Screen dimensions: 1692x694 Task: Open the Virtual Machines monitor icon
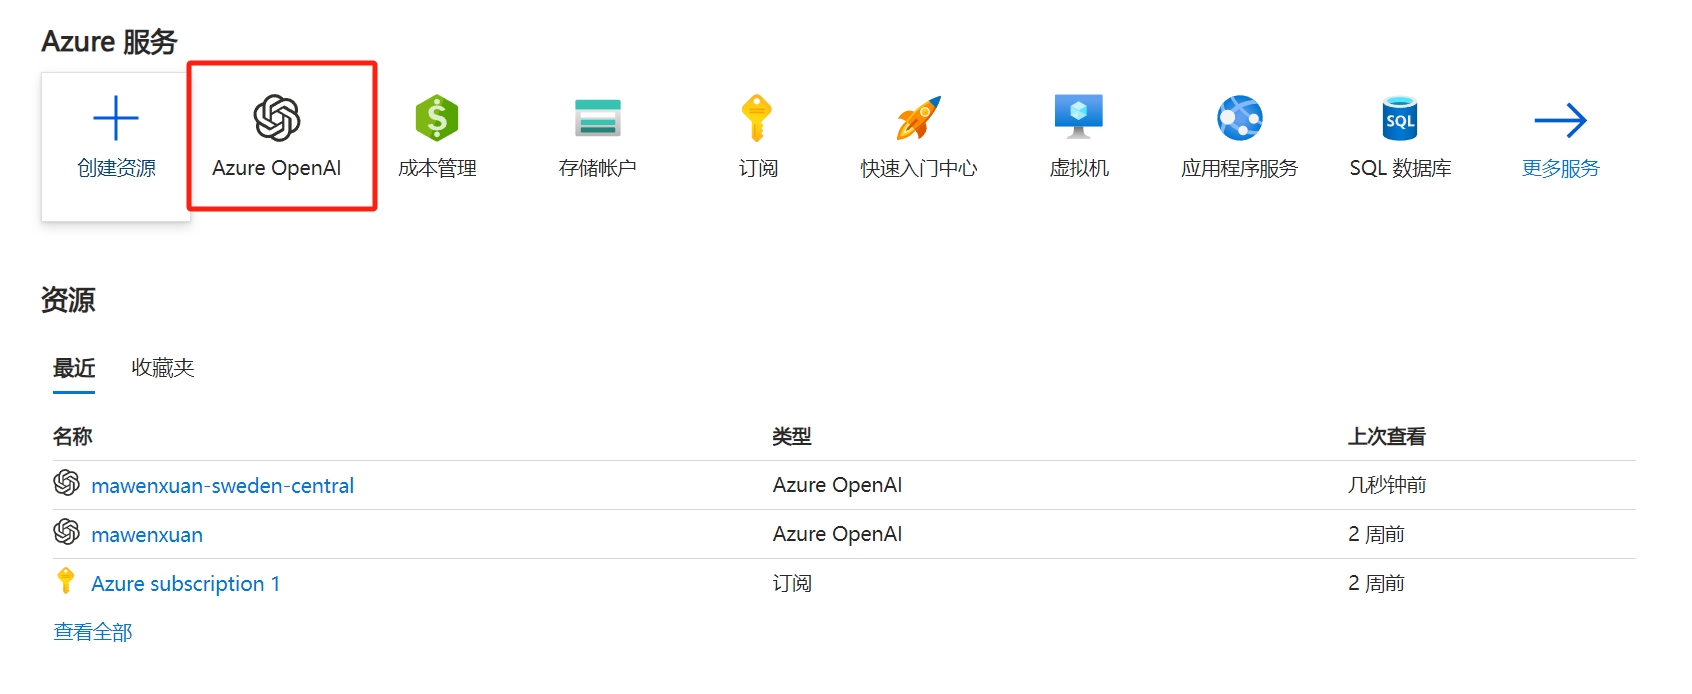click(1078, 117)
